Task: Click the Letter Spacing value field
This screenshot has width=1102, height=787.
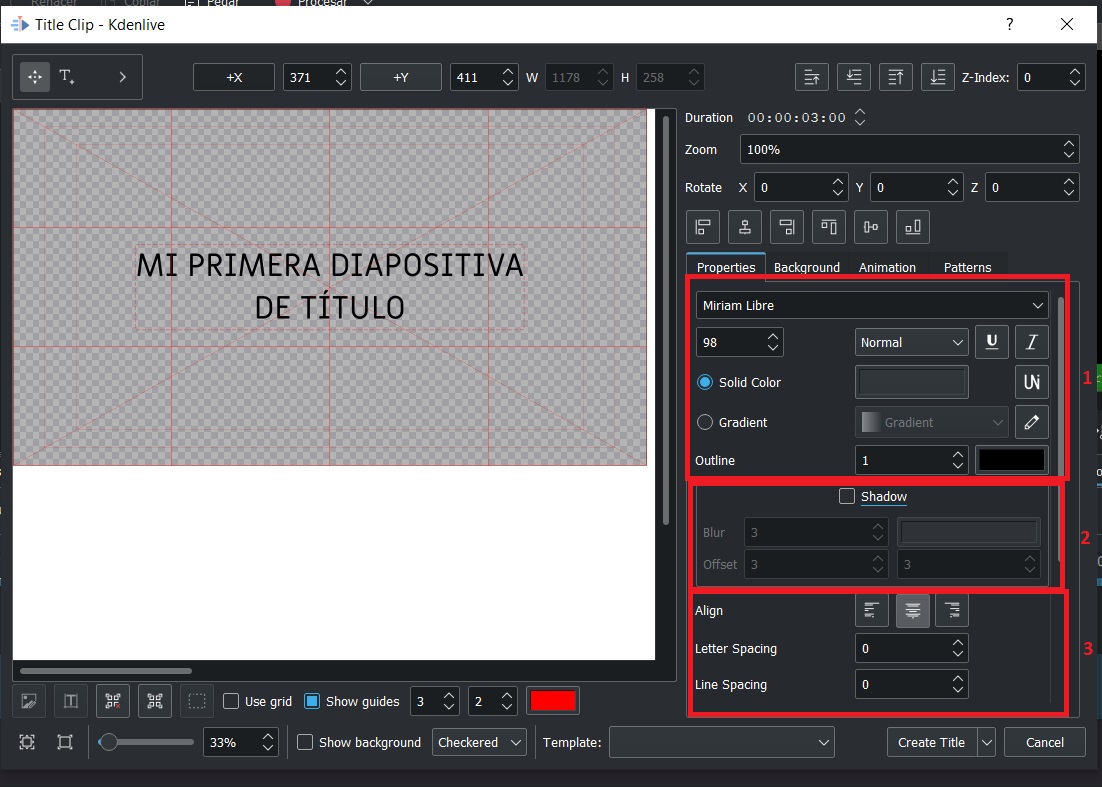Action: click(912, 649)
